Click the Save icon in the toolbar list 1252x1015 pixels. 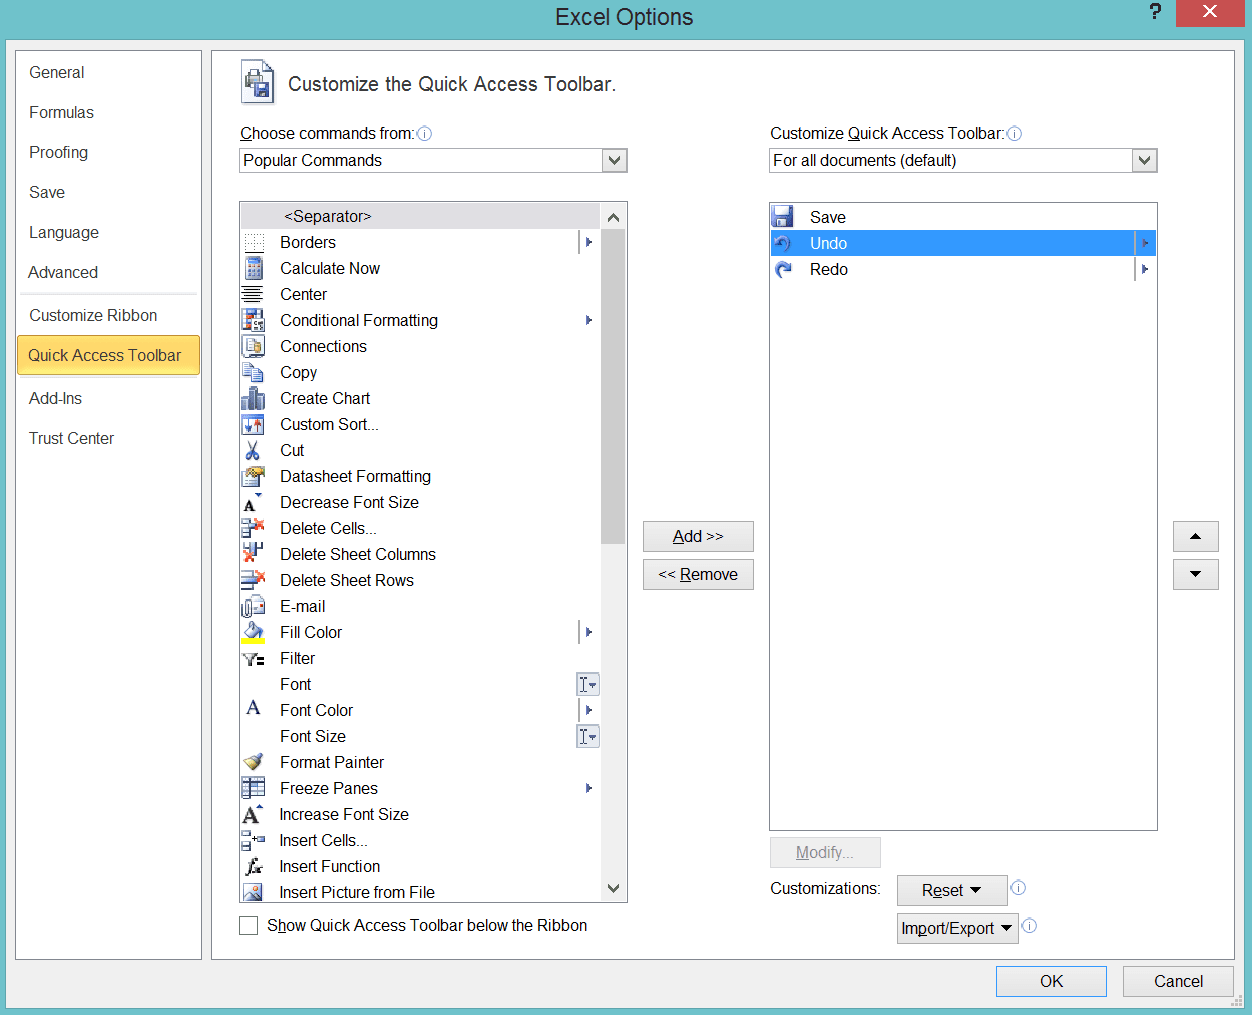pyautogui.click(x=782, y=216)
